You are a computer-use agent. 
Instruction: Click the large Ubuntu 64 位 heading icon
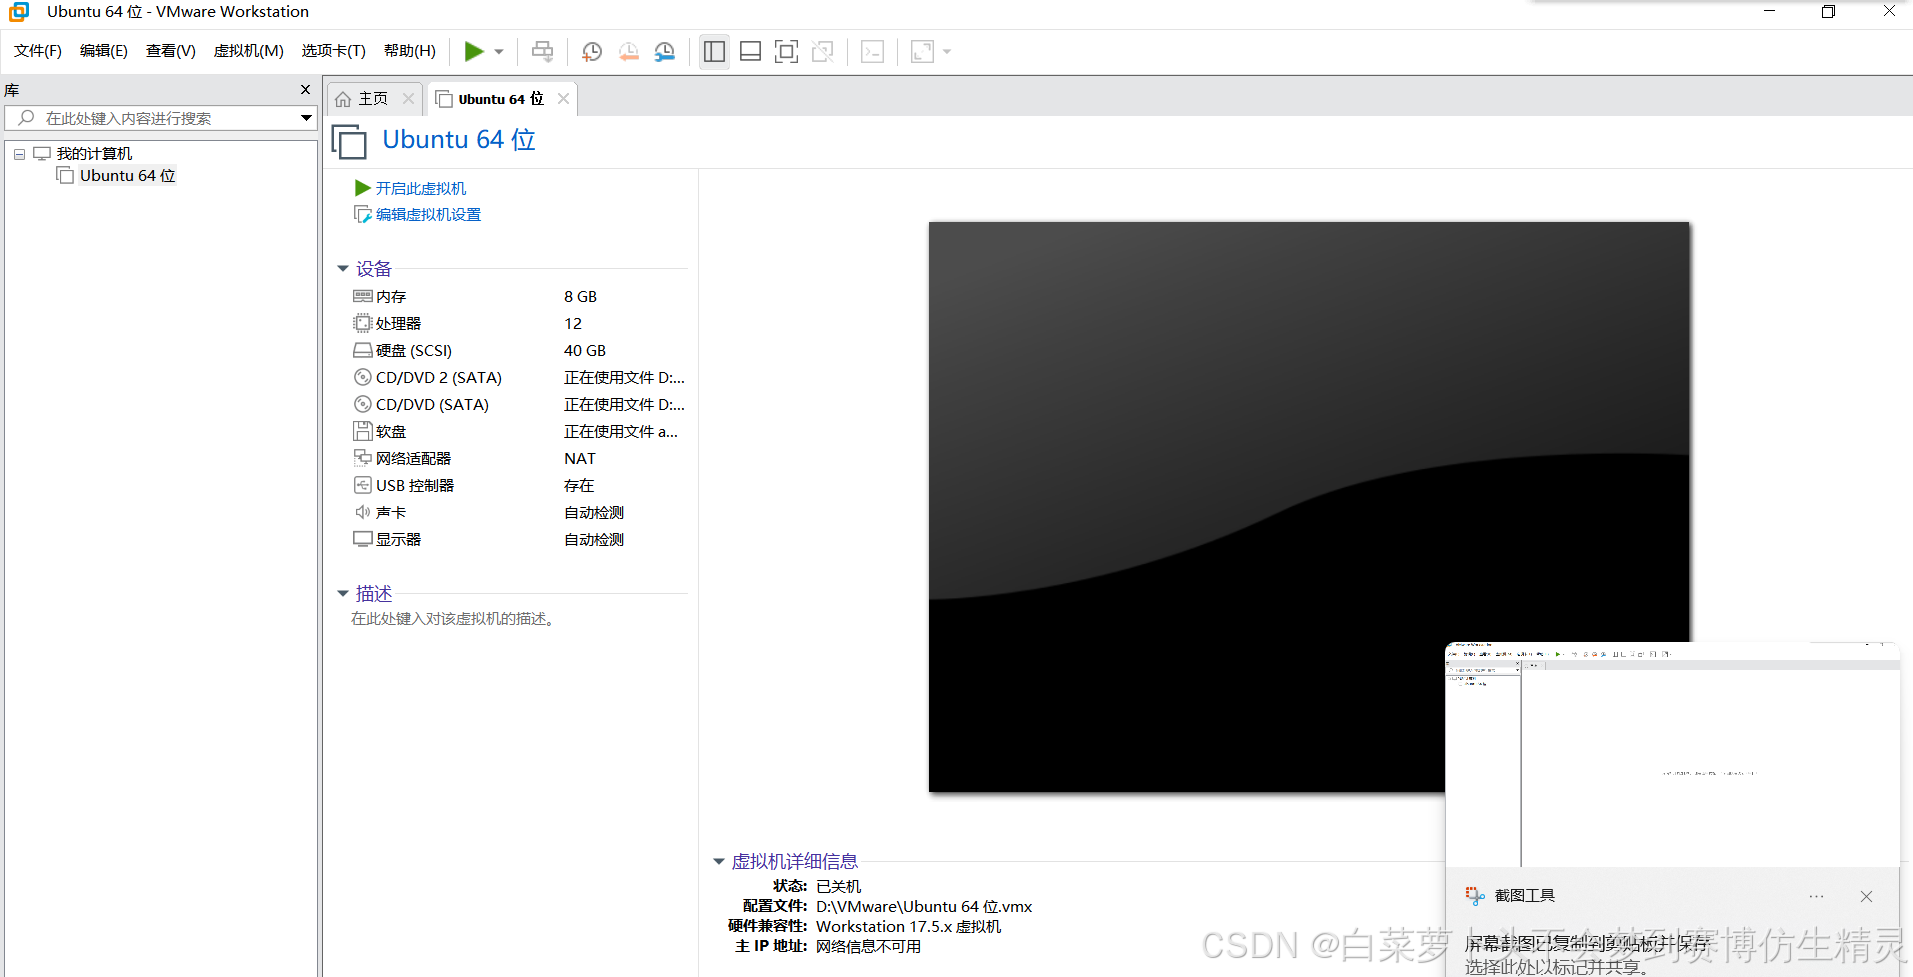coord(349,141)
